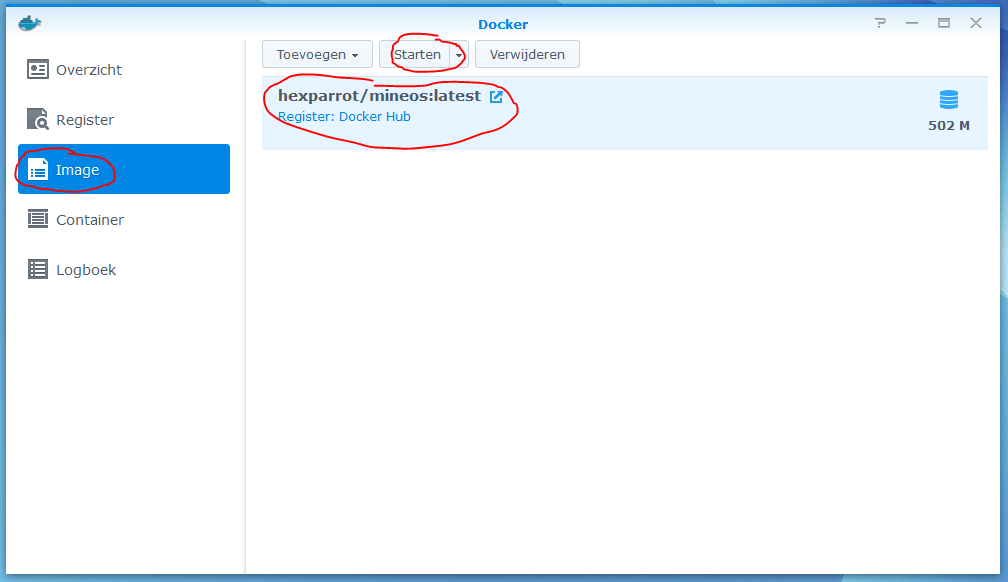Open the help question mark icon
Viewport: 1008px width, 582px height.
click(880, 23)
